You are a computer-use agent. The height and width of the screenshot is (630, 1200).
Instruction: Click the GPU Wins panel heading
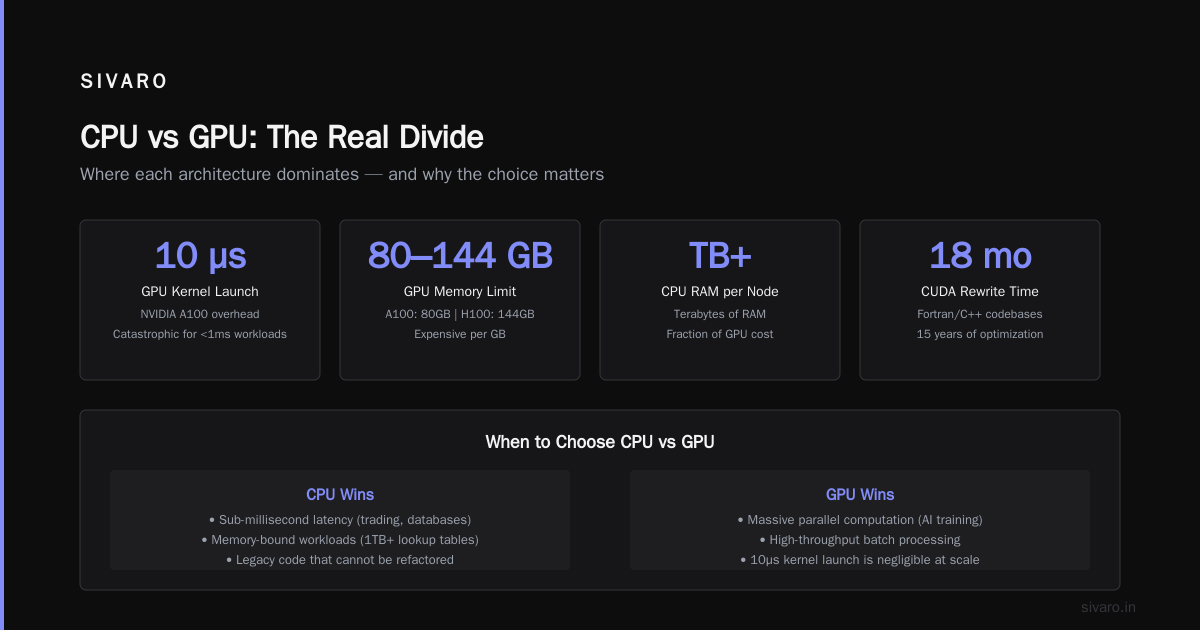pos(860,495)
